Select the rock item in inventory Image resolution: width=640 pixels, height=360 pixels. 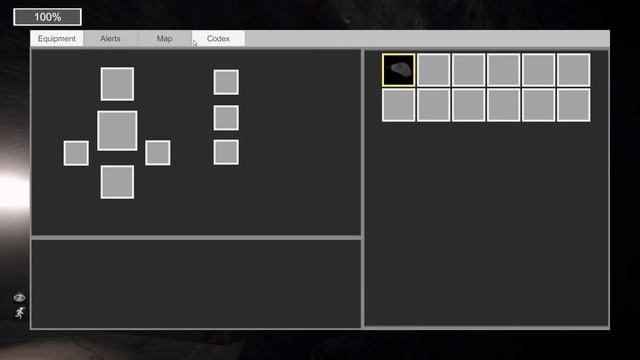coord(398,70)
